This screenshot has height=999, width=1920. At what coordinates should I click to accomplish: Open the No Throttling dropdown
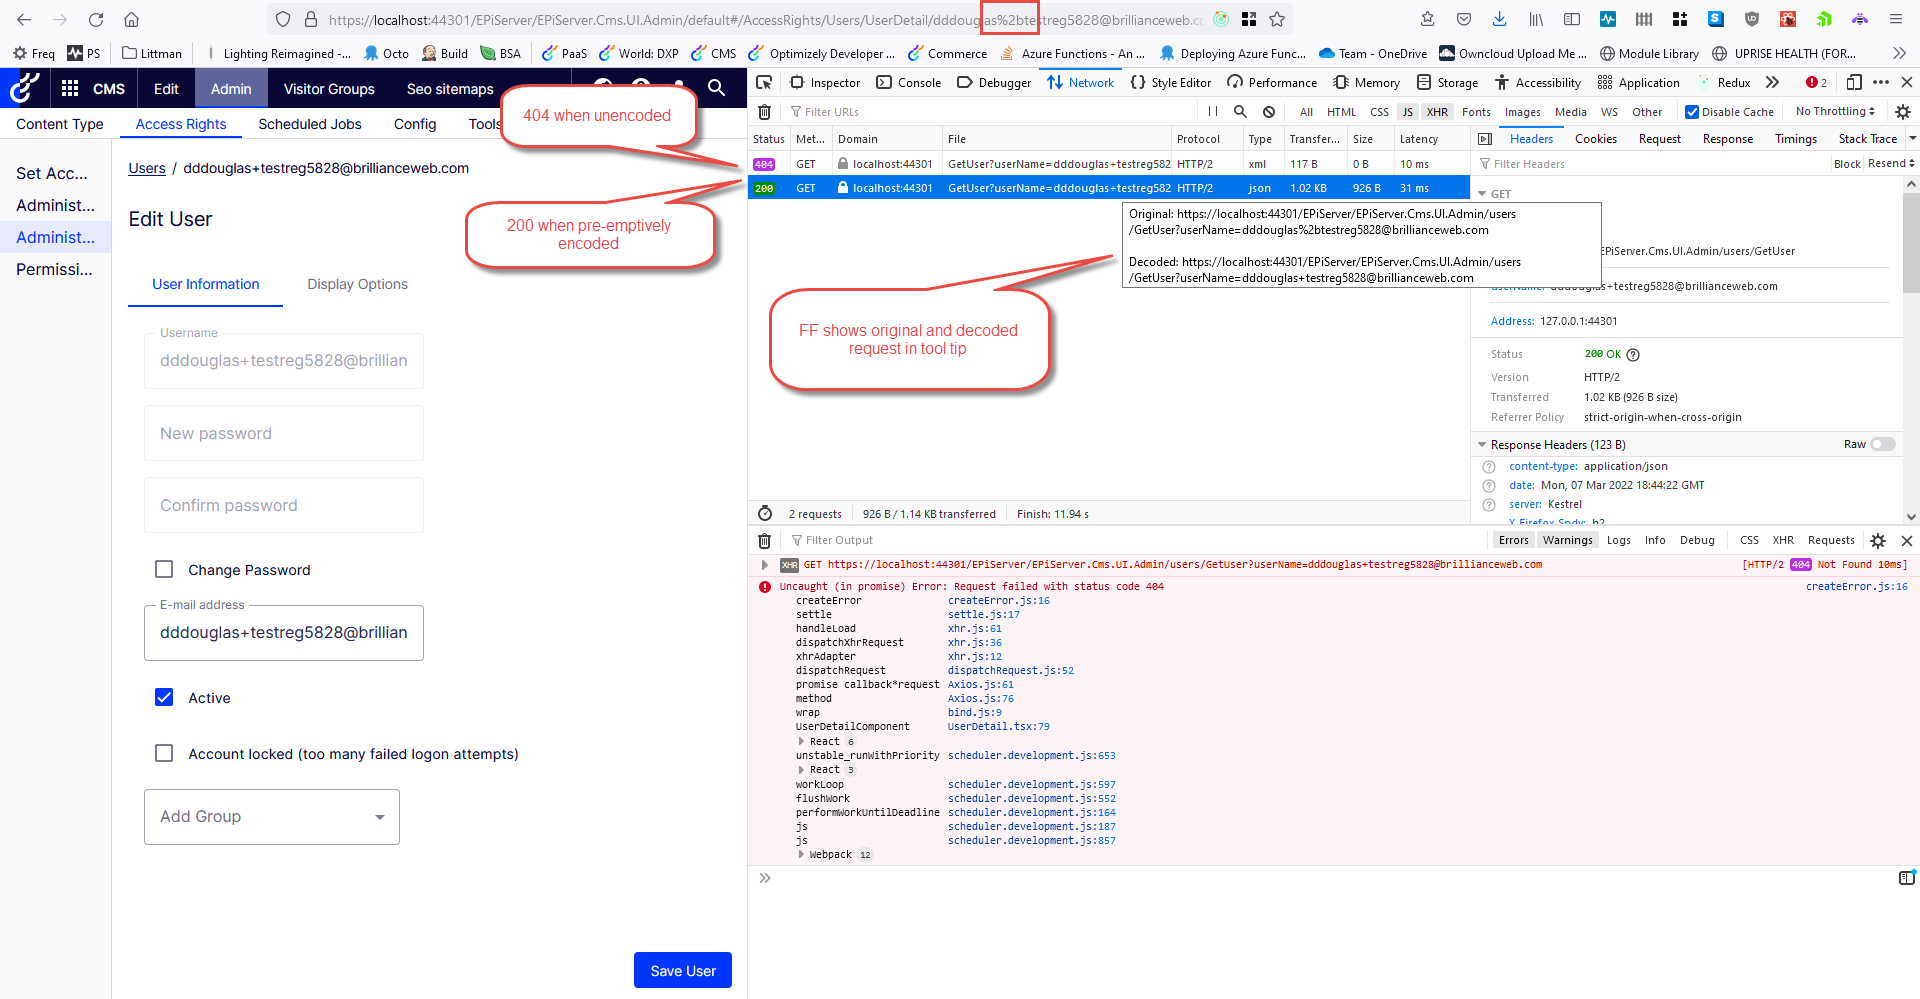pos(1834,112)
